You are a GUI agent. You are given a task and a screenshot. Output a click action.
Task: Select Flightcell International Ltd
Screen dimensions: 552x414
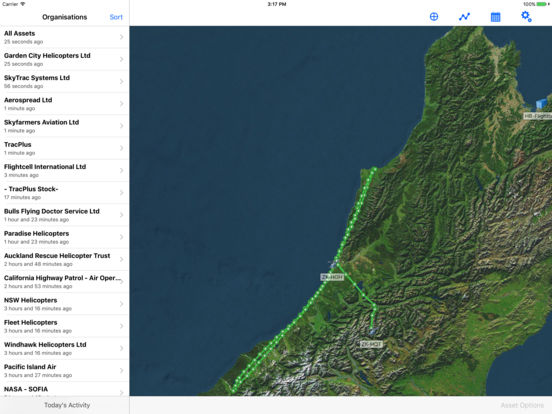[x=64, y=170]
